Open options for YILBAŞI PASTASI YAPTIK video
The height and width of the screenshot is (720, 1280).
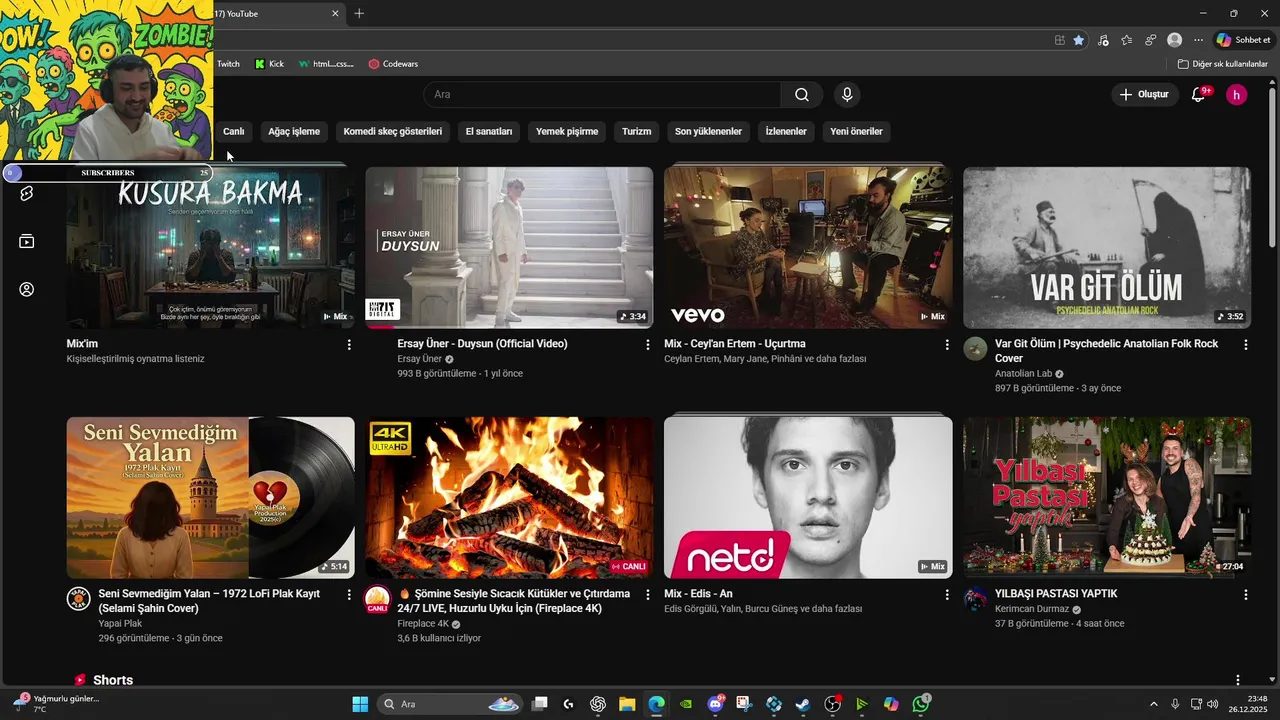click(x=1246, y=594)
